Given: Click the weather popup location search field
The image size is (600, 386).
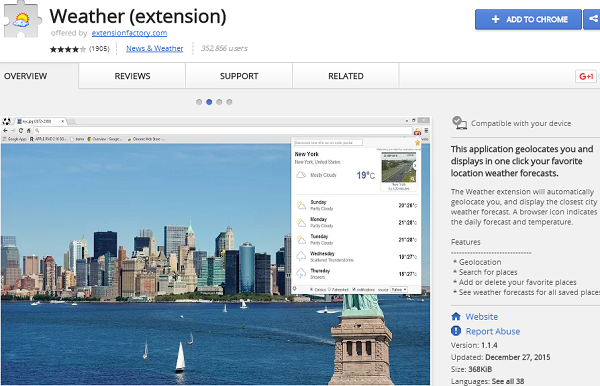Looking at the screenshot, I should click(x=328, y=143).
